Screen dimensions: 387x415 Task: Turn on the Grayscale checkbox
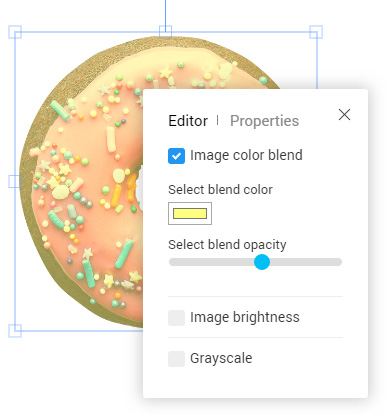pyautogui.click(x=176, y=359)
